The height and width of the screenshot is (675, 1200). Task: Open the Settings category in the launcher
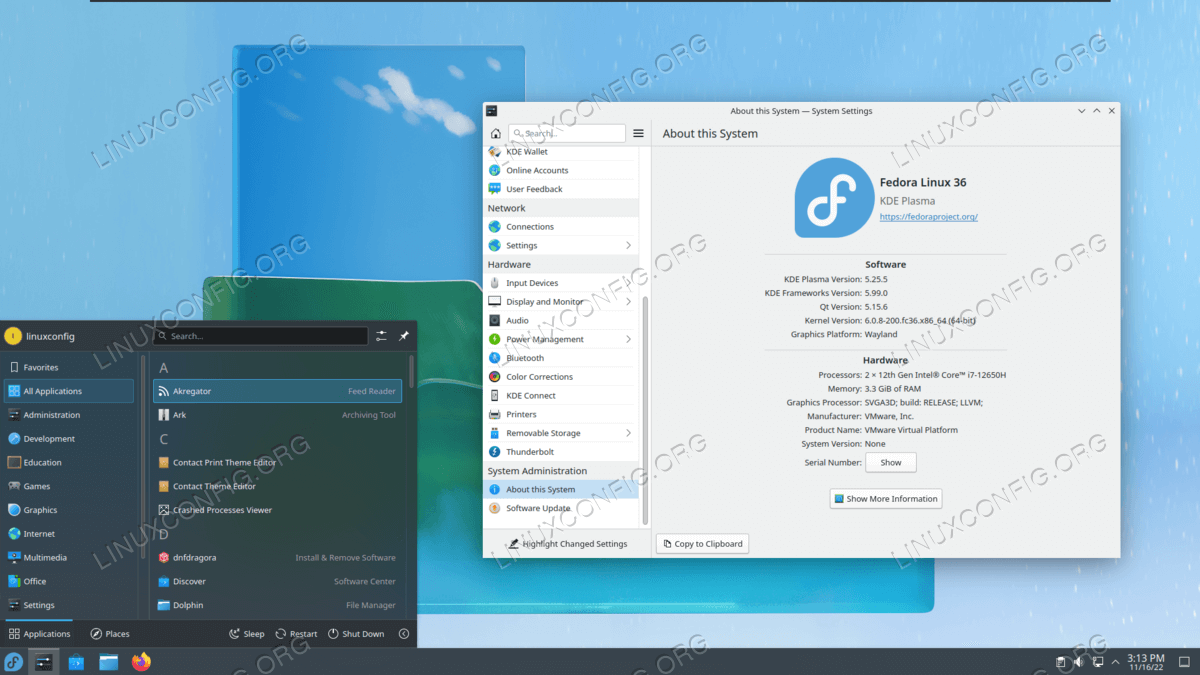tap(69, 605)
